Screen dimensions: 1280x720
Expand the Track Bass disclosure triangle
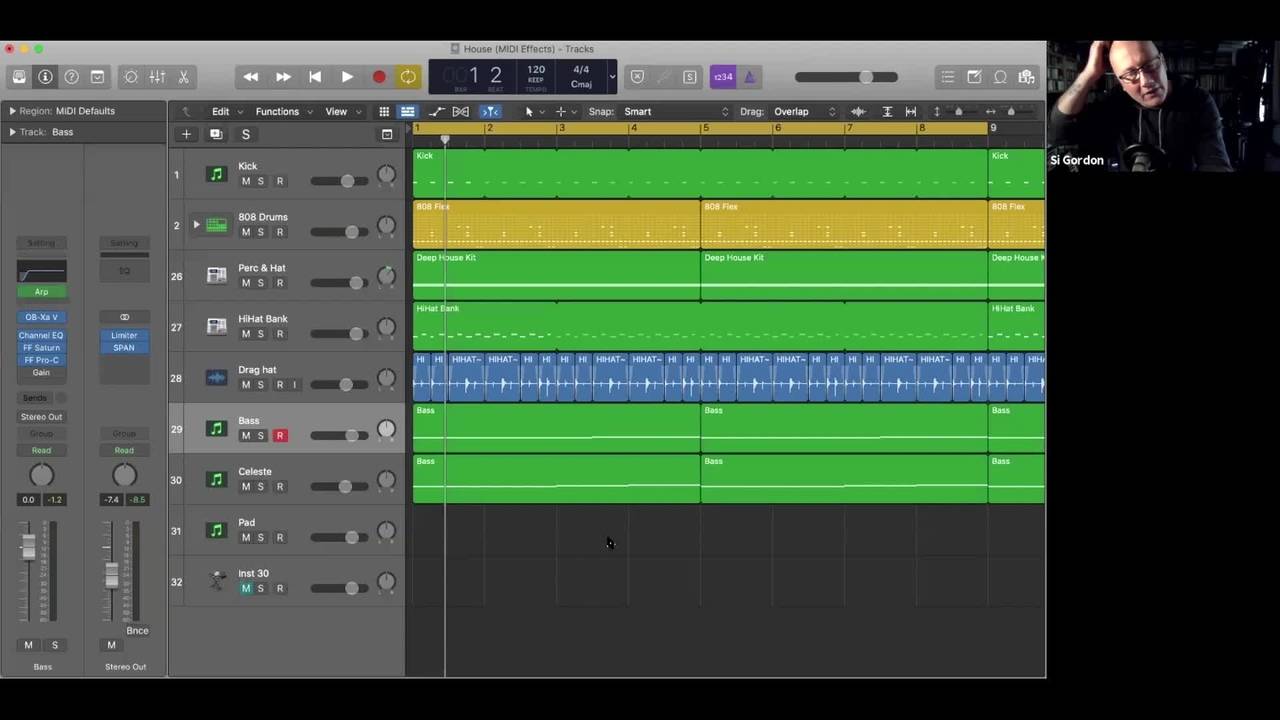point(12,132)
